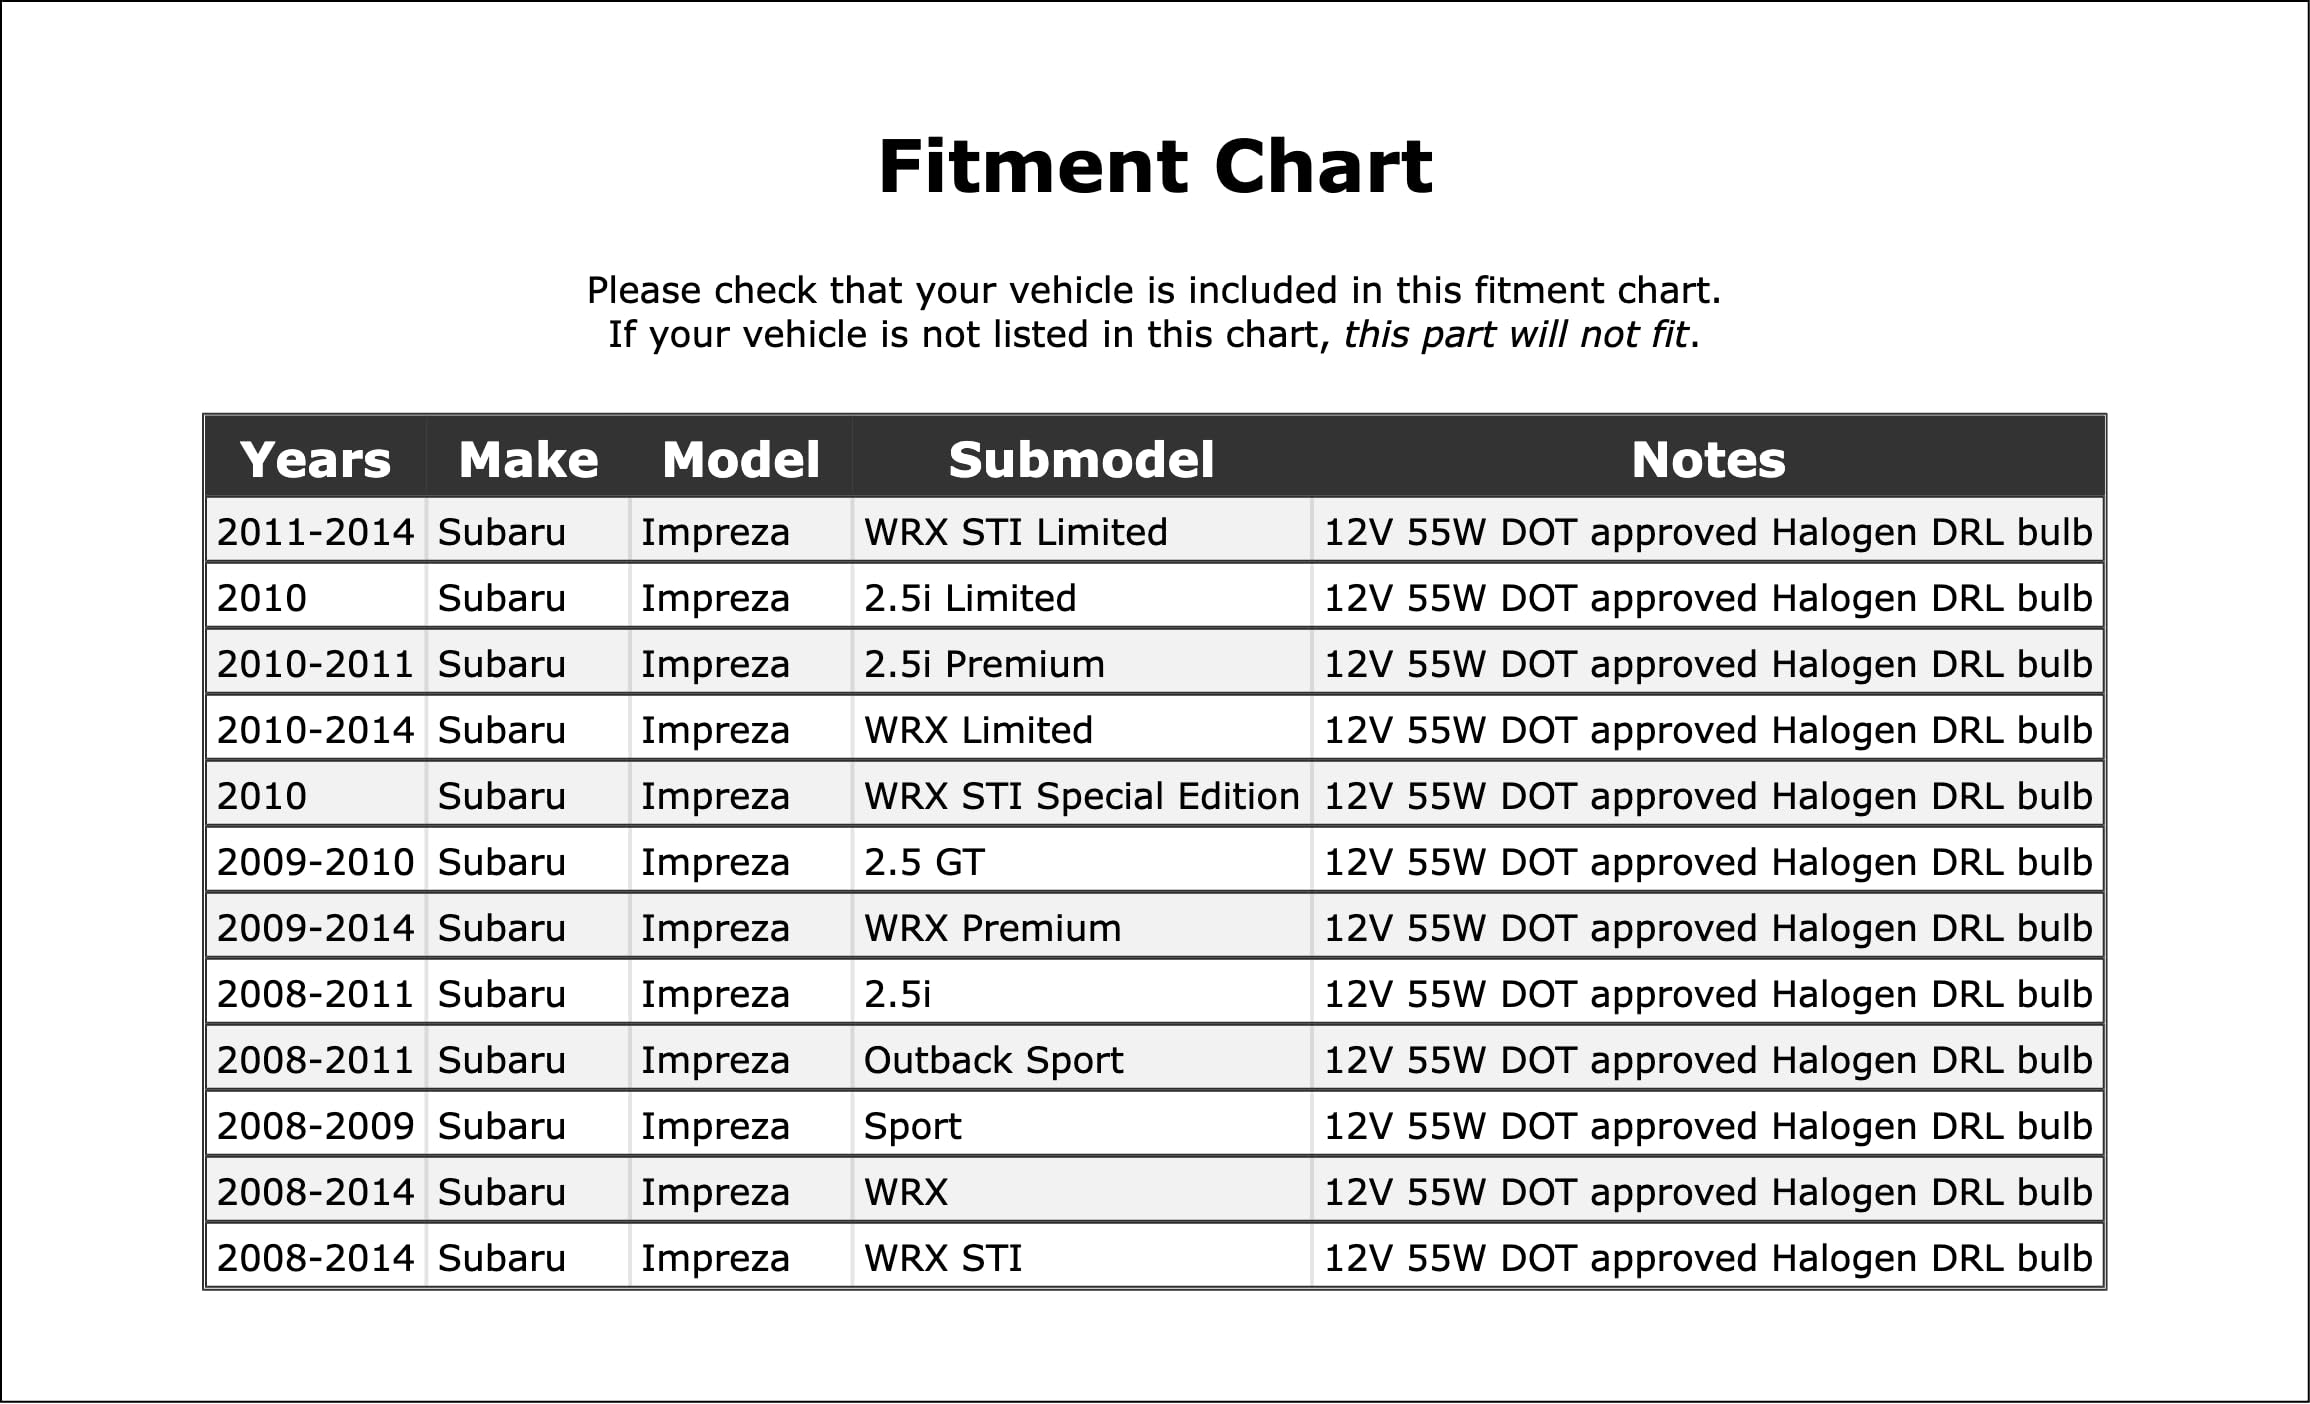Select the 2011-2014 years cell
The height and width of the screenshot is (1404, 2310).
(315, 532)
